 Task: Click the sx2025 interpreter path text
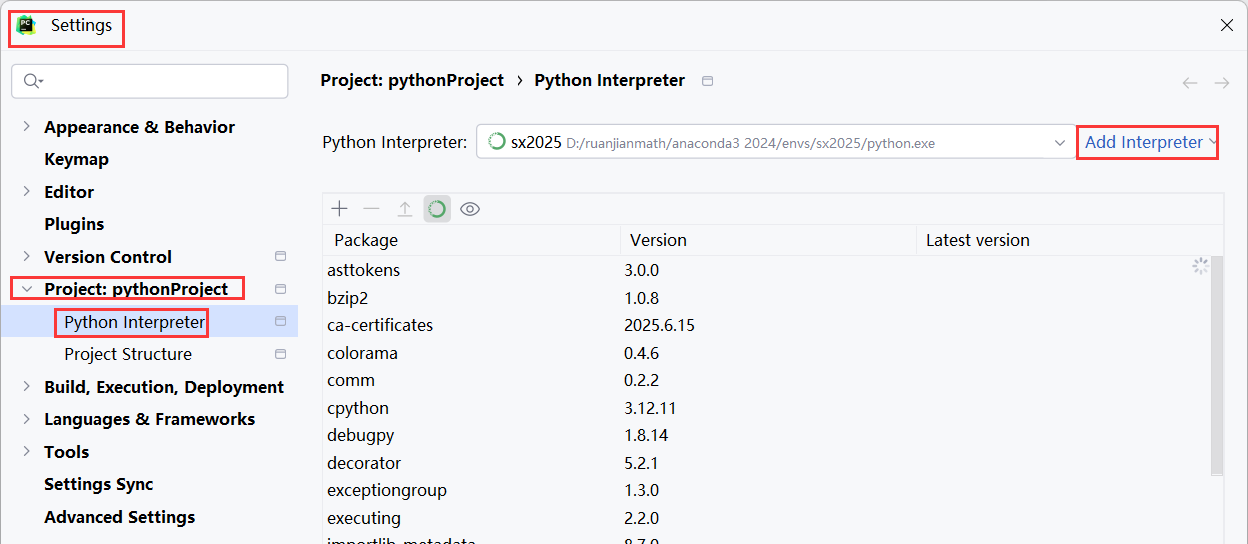click(750, 143)
